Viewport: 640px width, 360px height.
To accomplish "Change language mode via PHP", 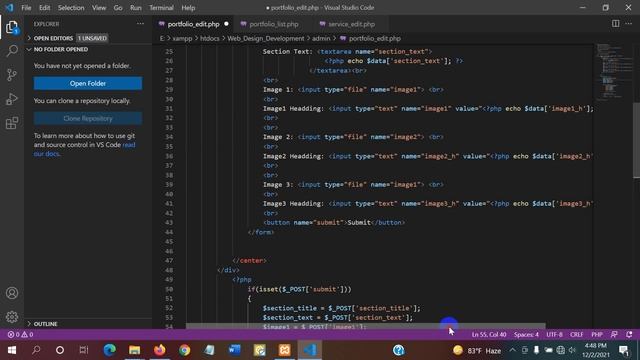I will coord(597,334).
